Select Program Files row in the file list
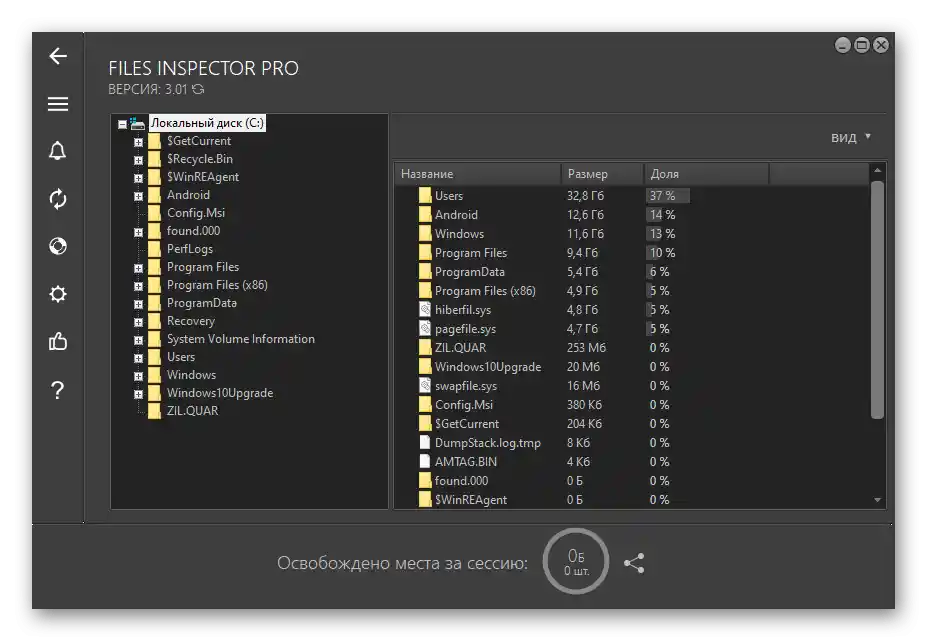This screenshot has height=641, width=927. coord(633,252)
